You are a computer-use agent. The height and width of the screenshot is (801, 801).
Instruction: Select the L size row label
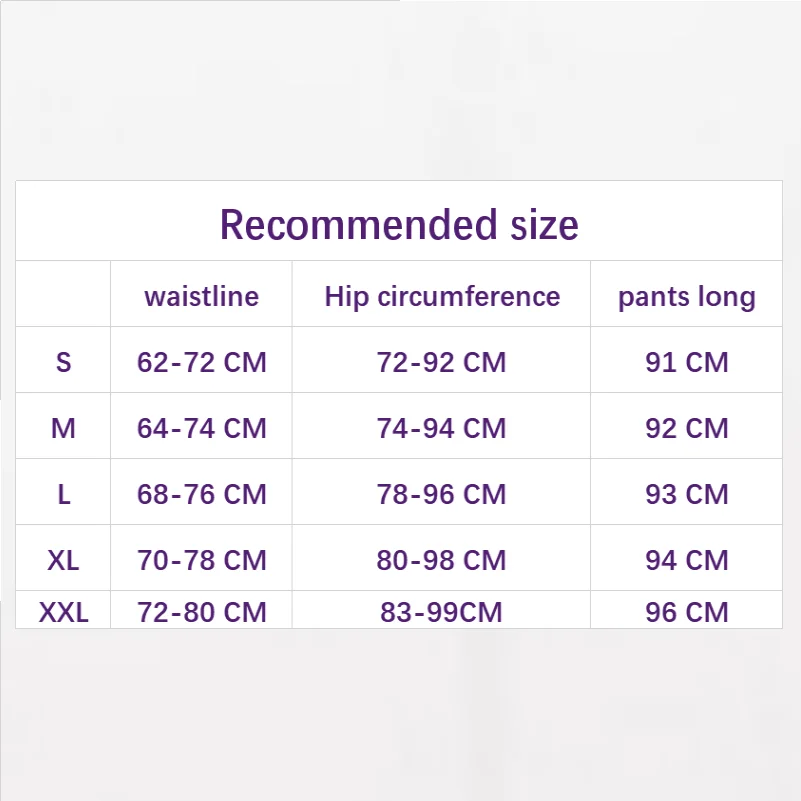point(63,494)
